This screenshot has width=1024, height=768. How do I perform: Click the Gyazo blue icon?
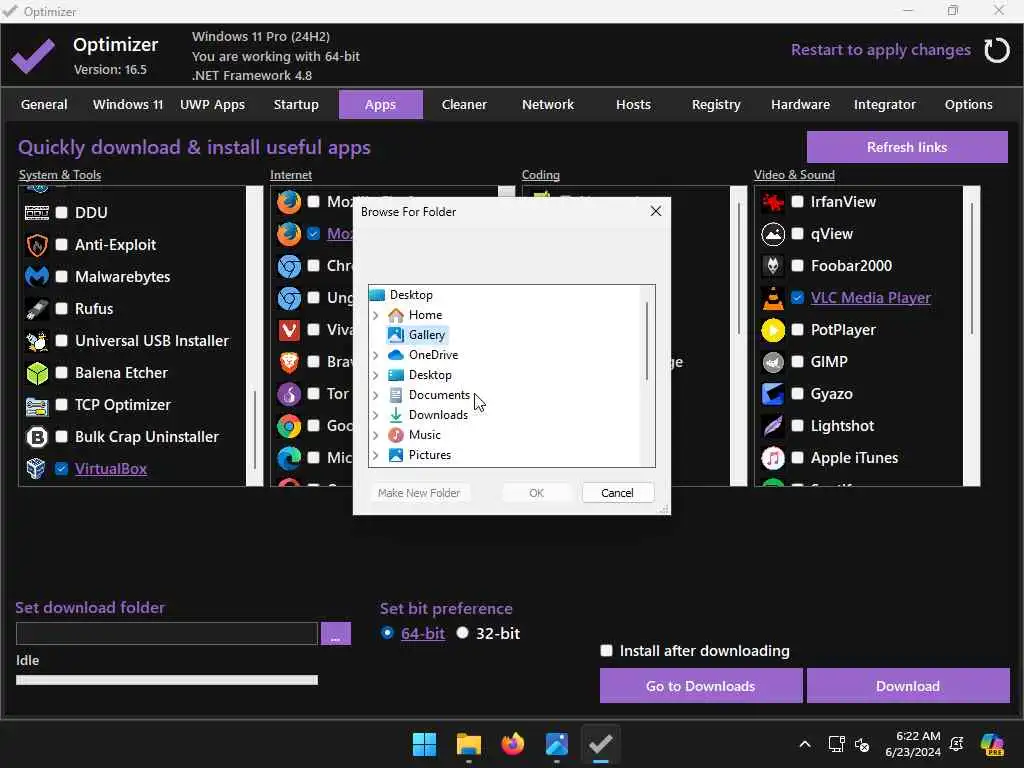coord(773,394)
